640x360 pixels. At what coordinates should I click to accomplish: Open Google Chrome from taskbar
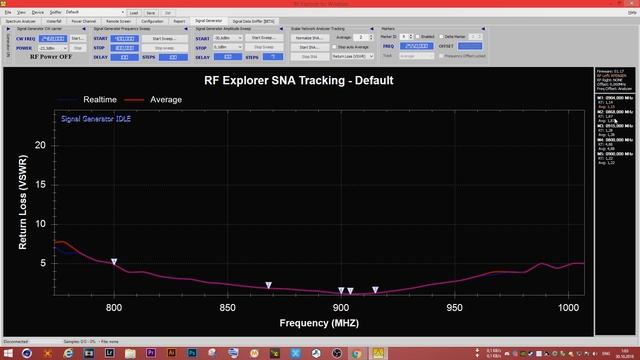coord(357,353)
